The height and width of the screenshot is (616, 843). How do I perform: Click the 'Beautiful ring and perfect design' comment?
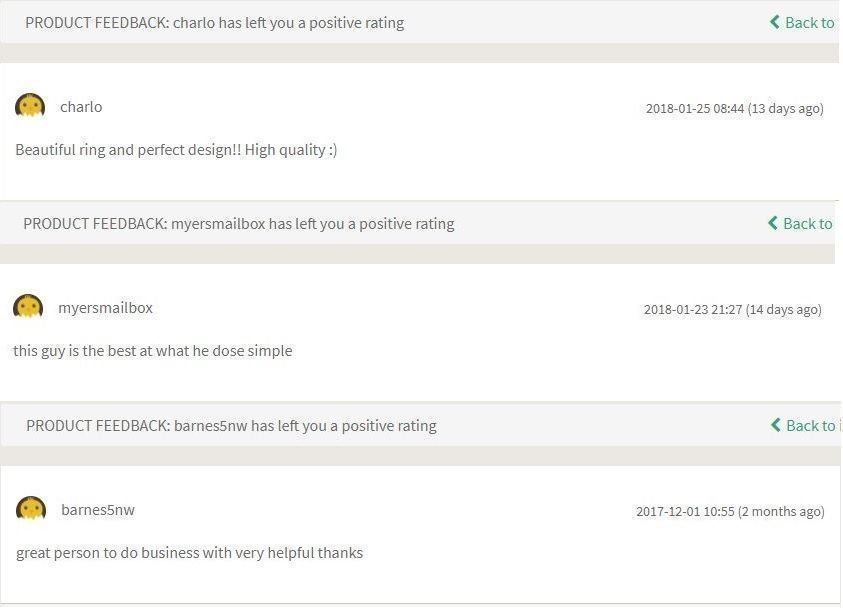coord(176,150)
